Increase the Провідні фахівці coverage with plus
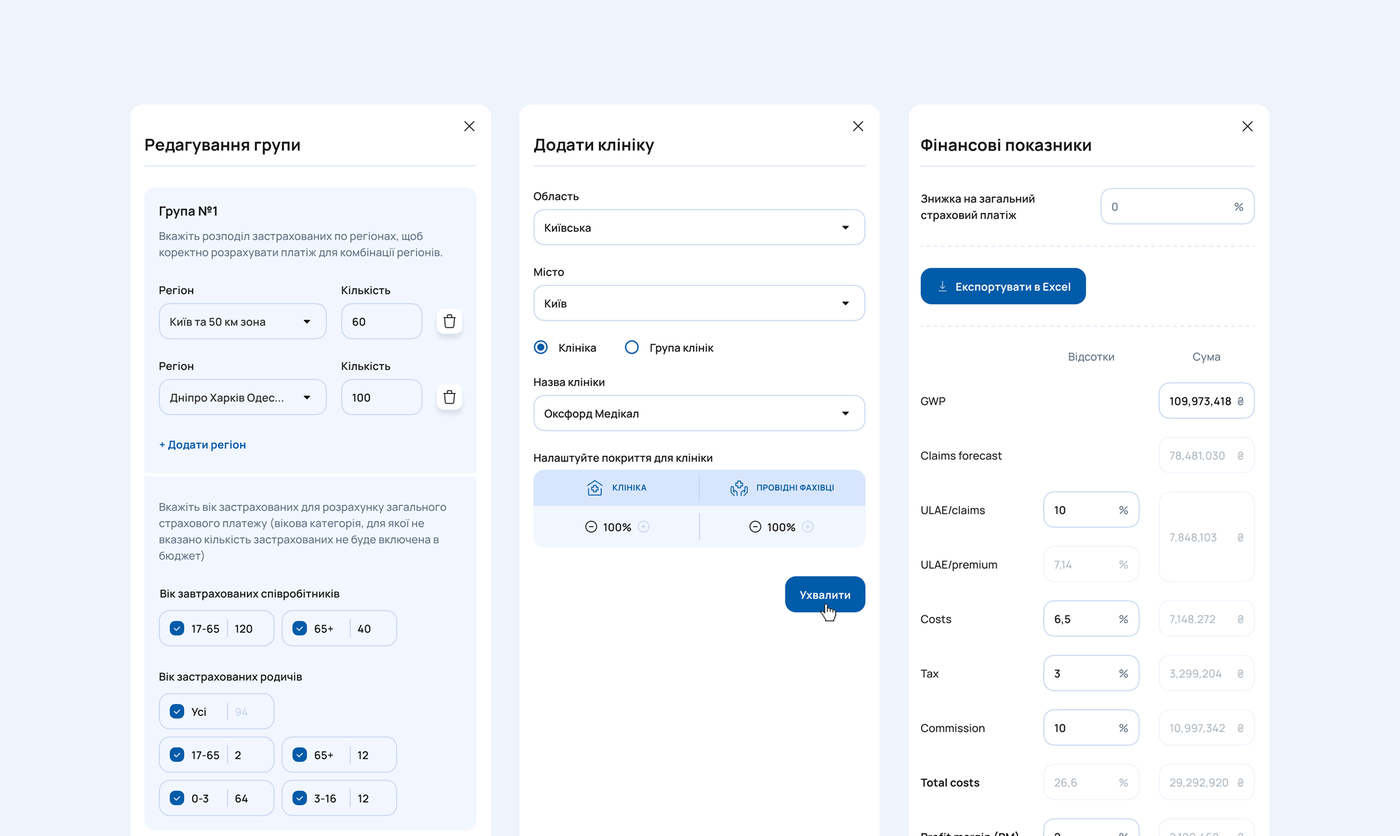The image size is (1400, 836). tap(807, 527)
